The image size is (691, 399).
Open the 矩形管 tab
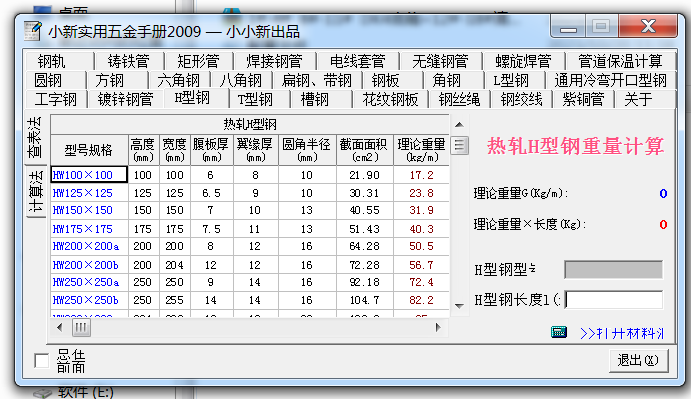[x=198, y=61]
